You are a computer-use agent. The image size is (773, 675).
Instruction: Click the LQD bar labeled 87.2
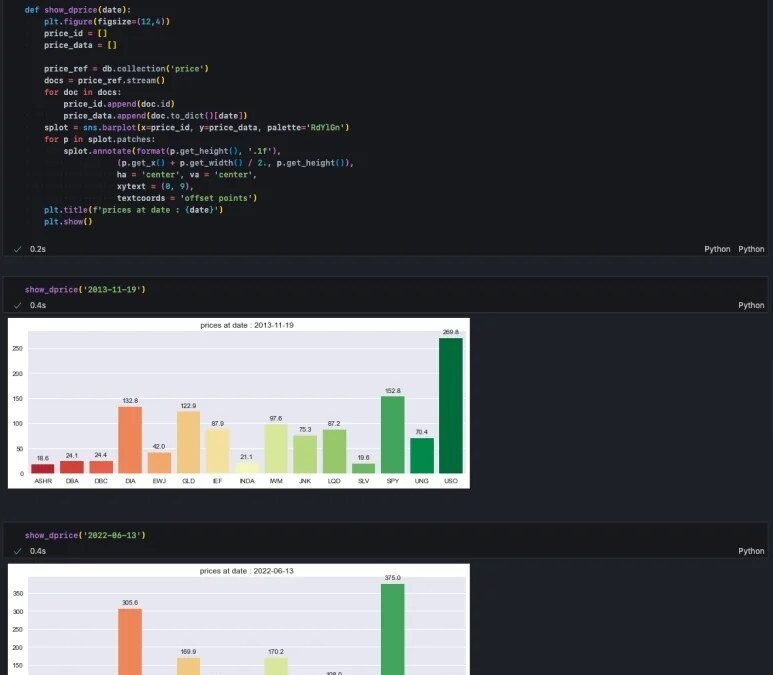tap(334, 452)
